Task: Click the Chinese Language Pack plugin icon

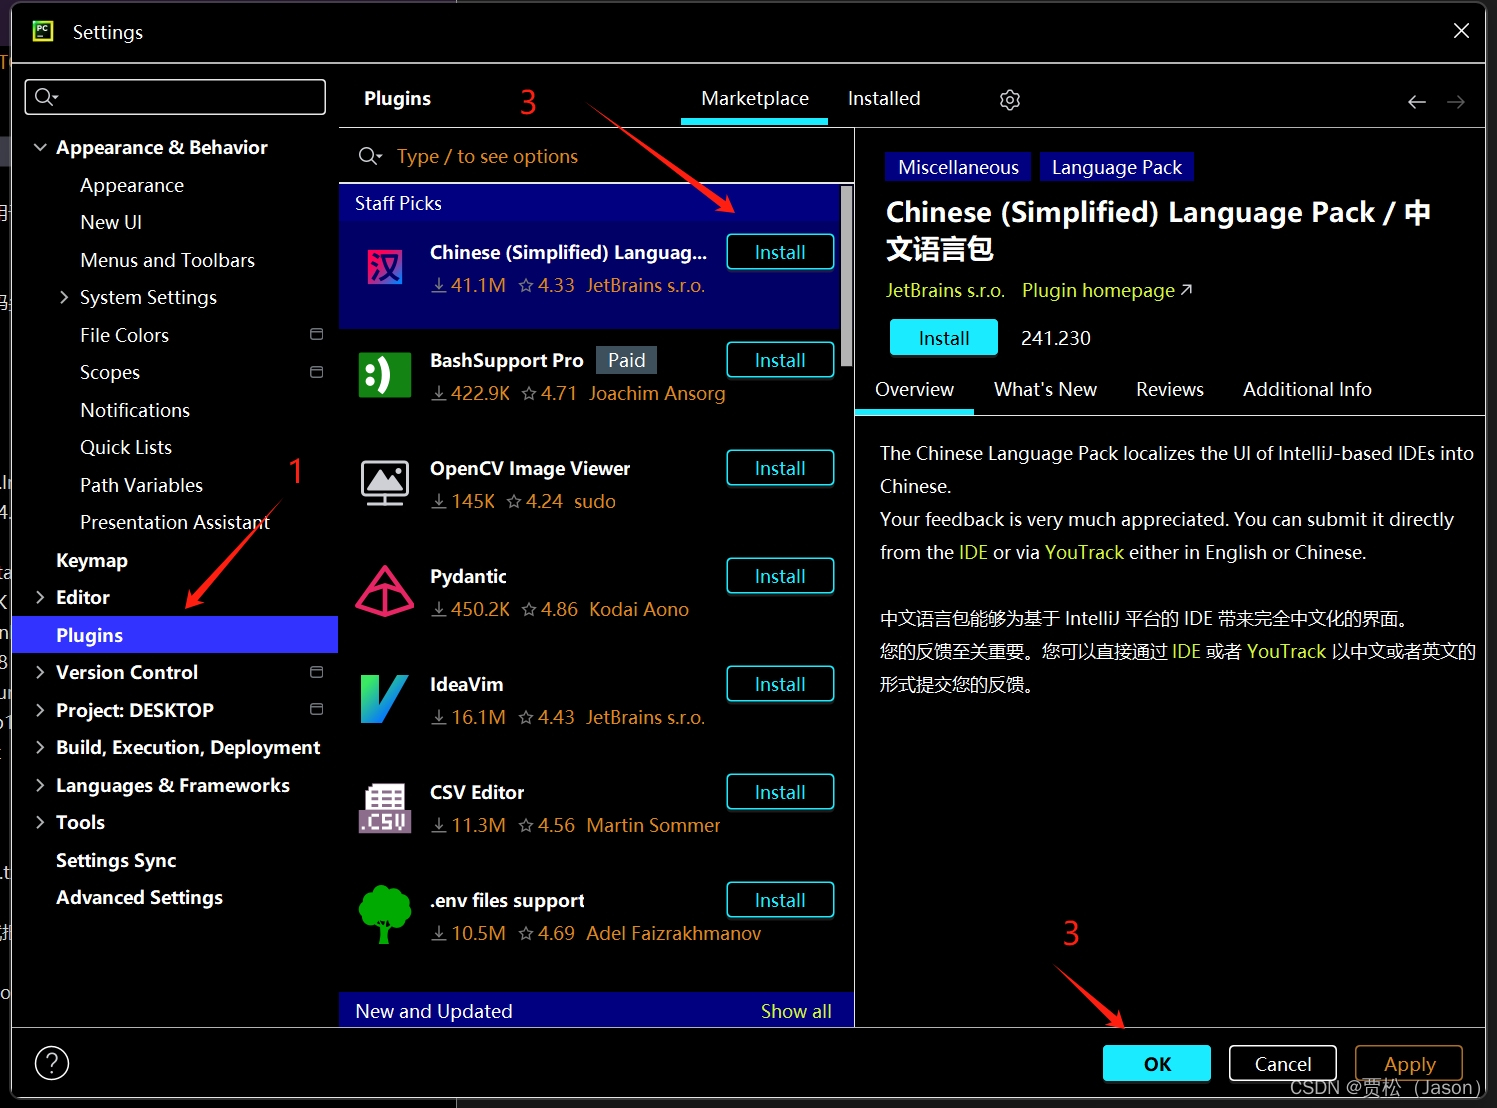Action: [385, 267]
